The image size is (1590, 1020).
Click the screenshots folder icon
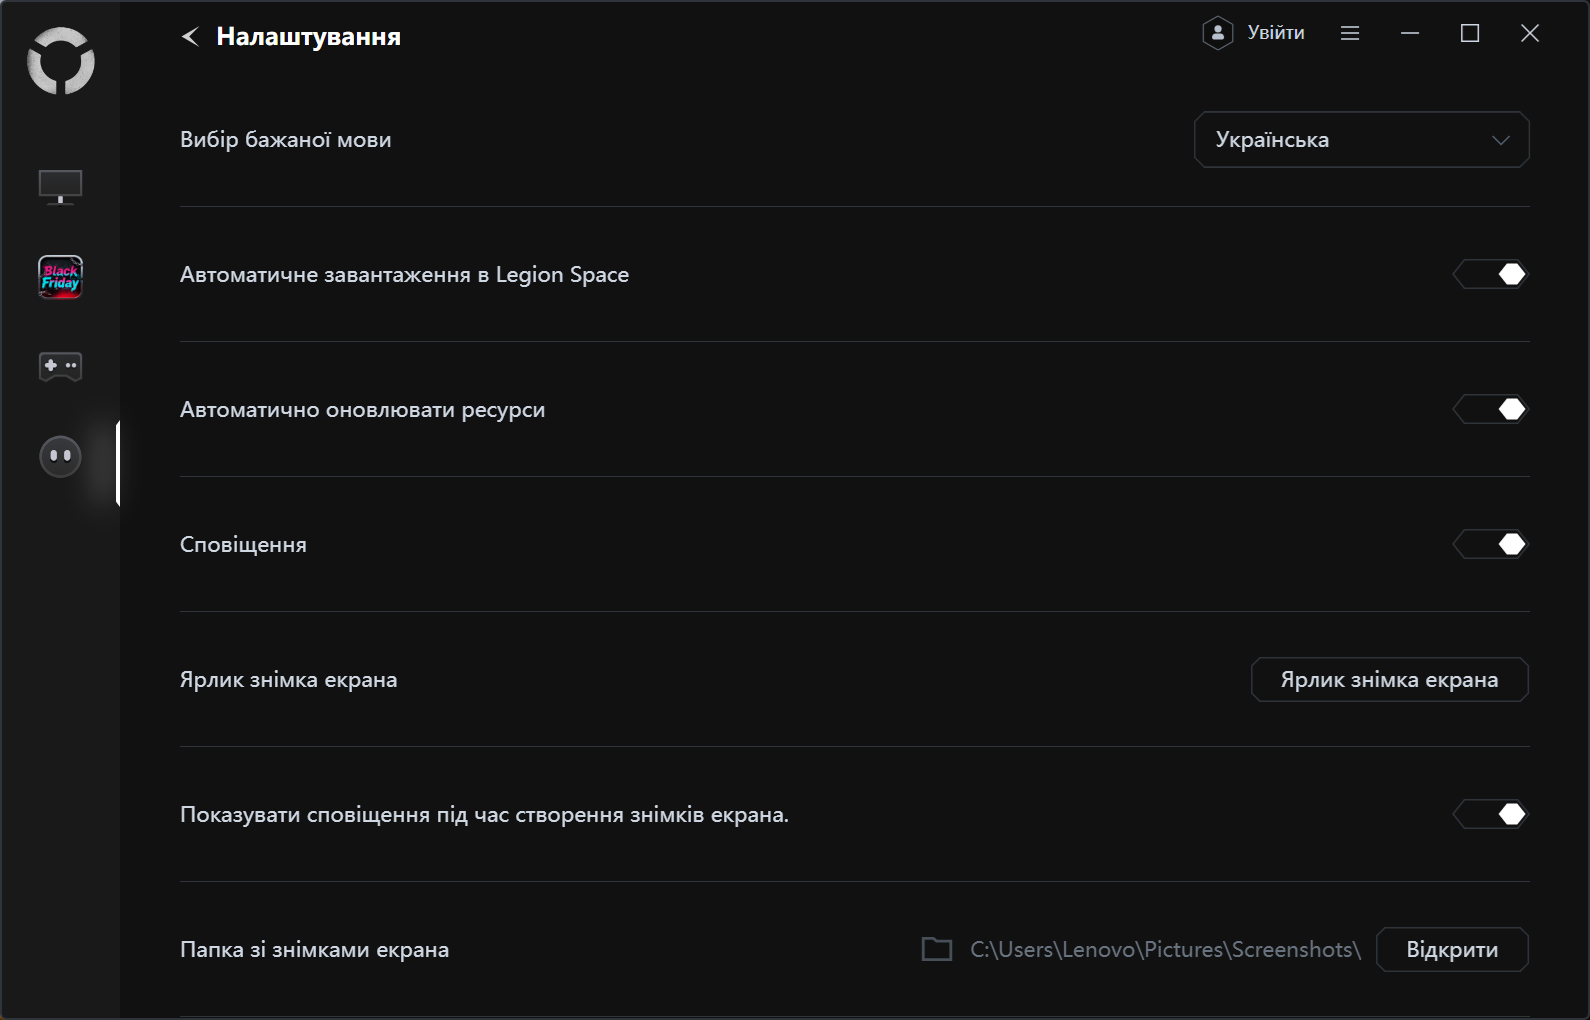937,949
